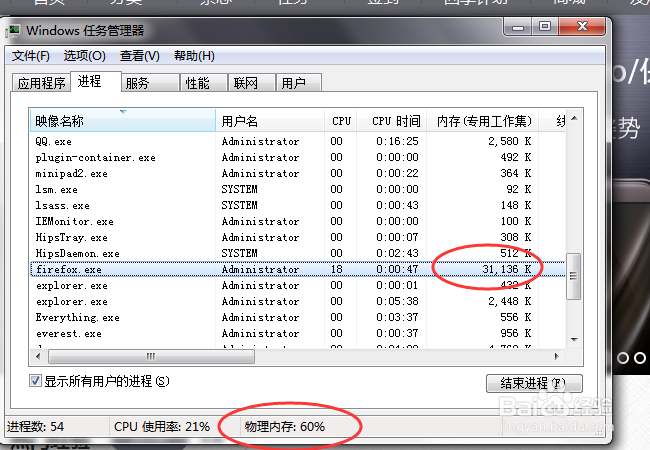Click the vertical scrollbar thumb
650x450 pixels.
click(x=574, y=276)
